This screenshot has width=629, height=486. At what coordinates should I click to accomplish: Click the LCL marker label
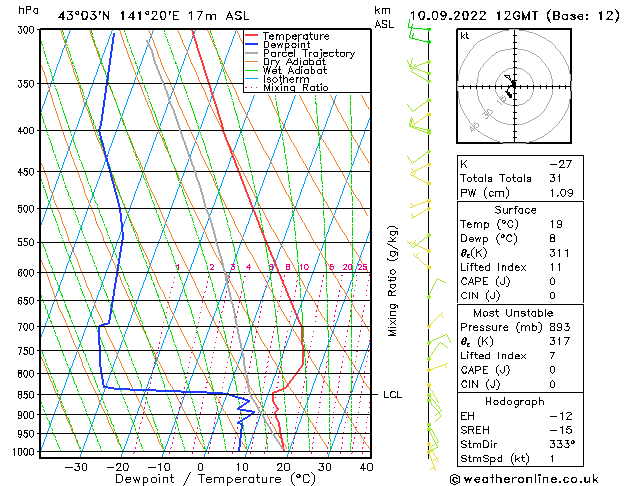tap(392, 395)
